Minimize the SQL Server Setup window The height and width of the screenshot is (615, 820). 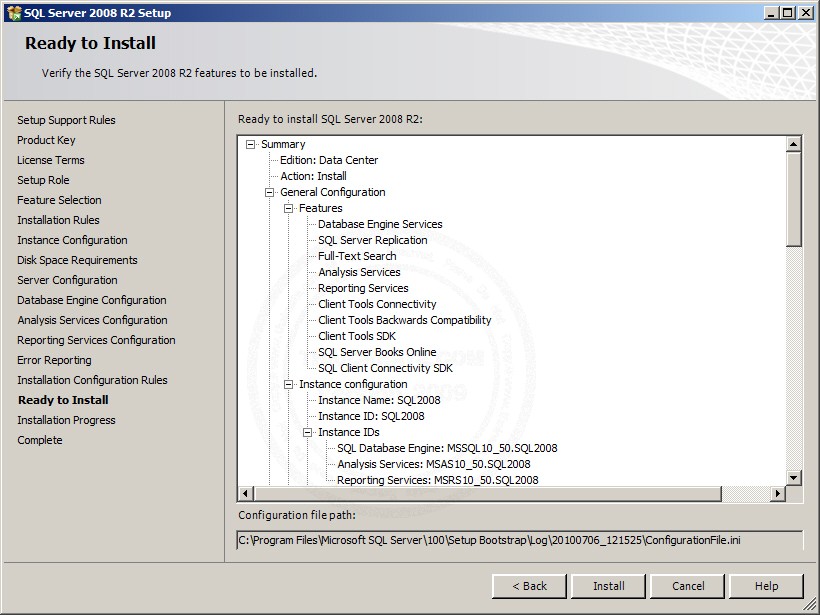point(770,13)
